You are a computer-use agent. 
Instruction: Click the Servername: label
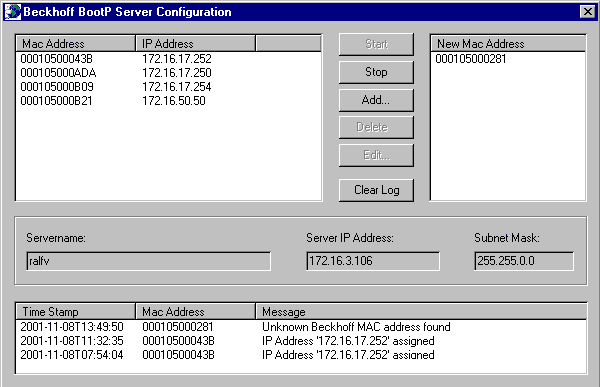pos(56,238)
